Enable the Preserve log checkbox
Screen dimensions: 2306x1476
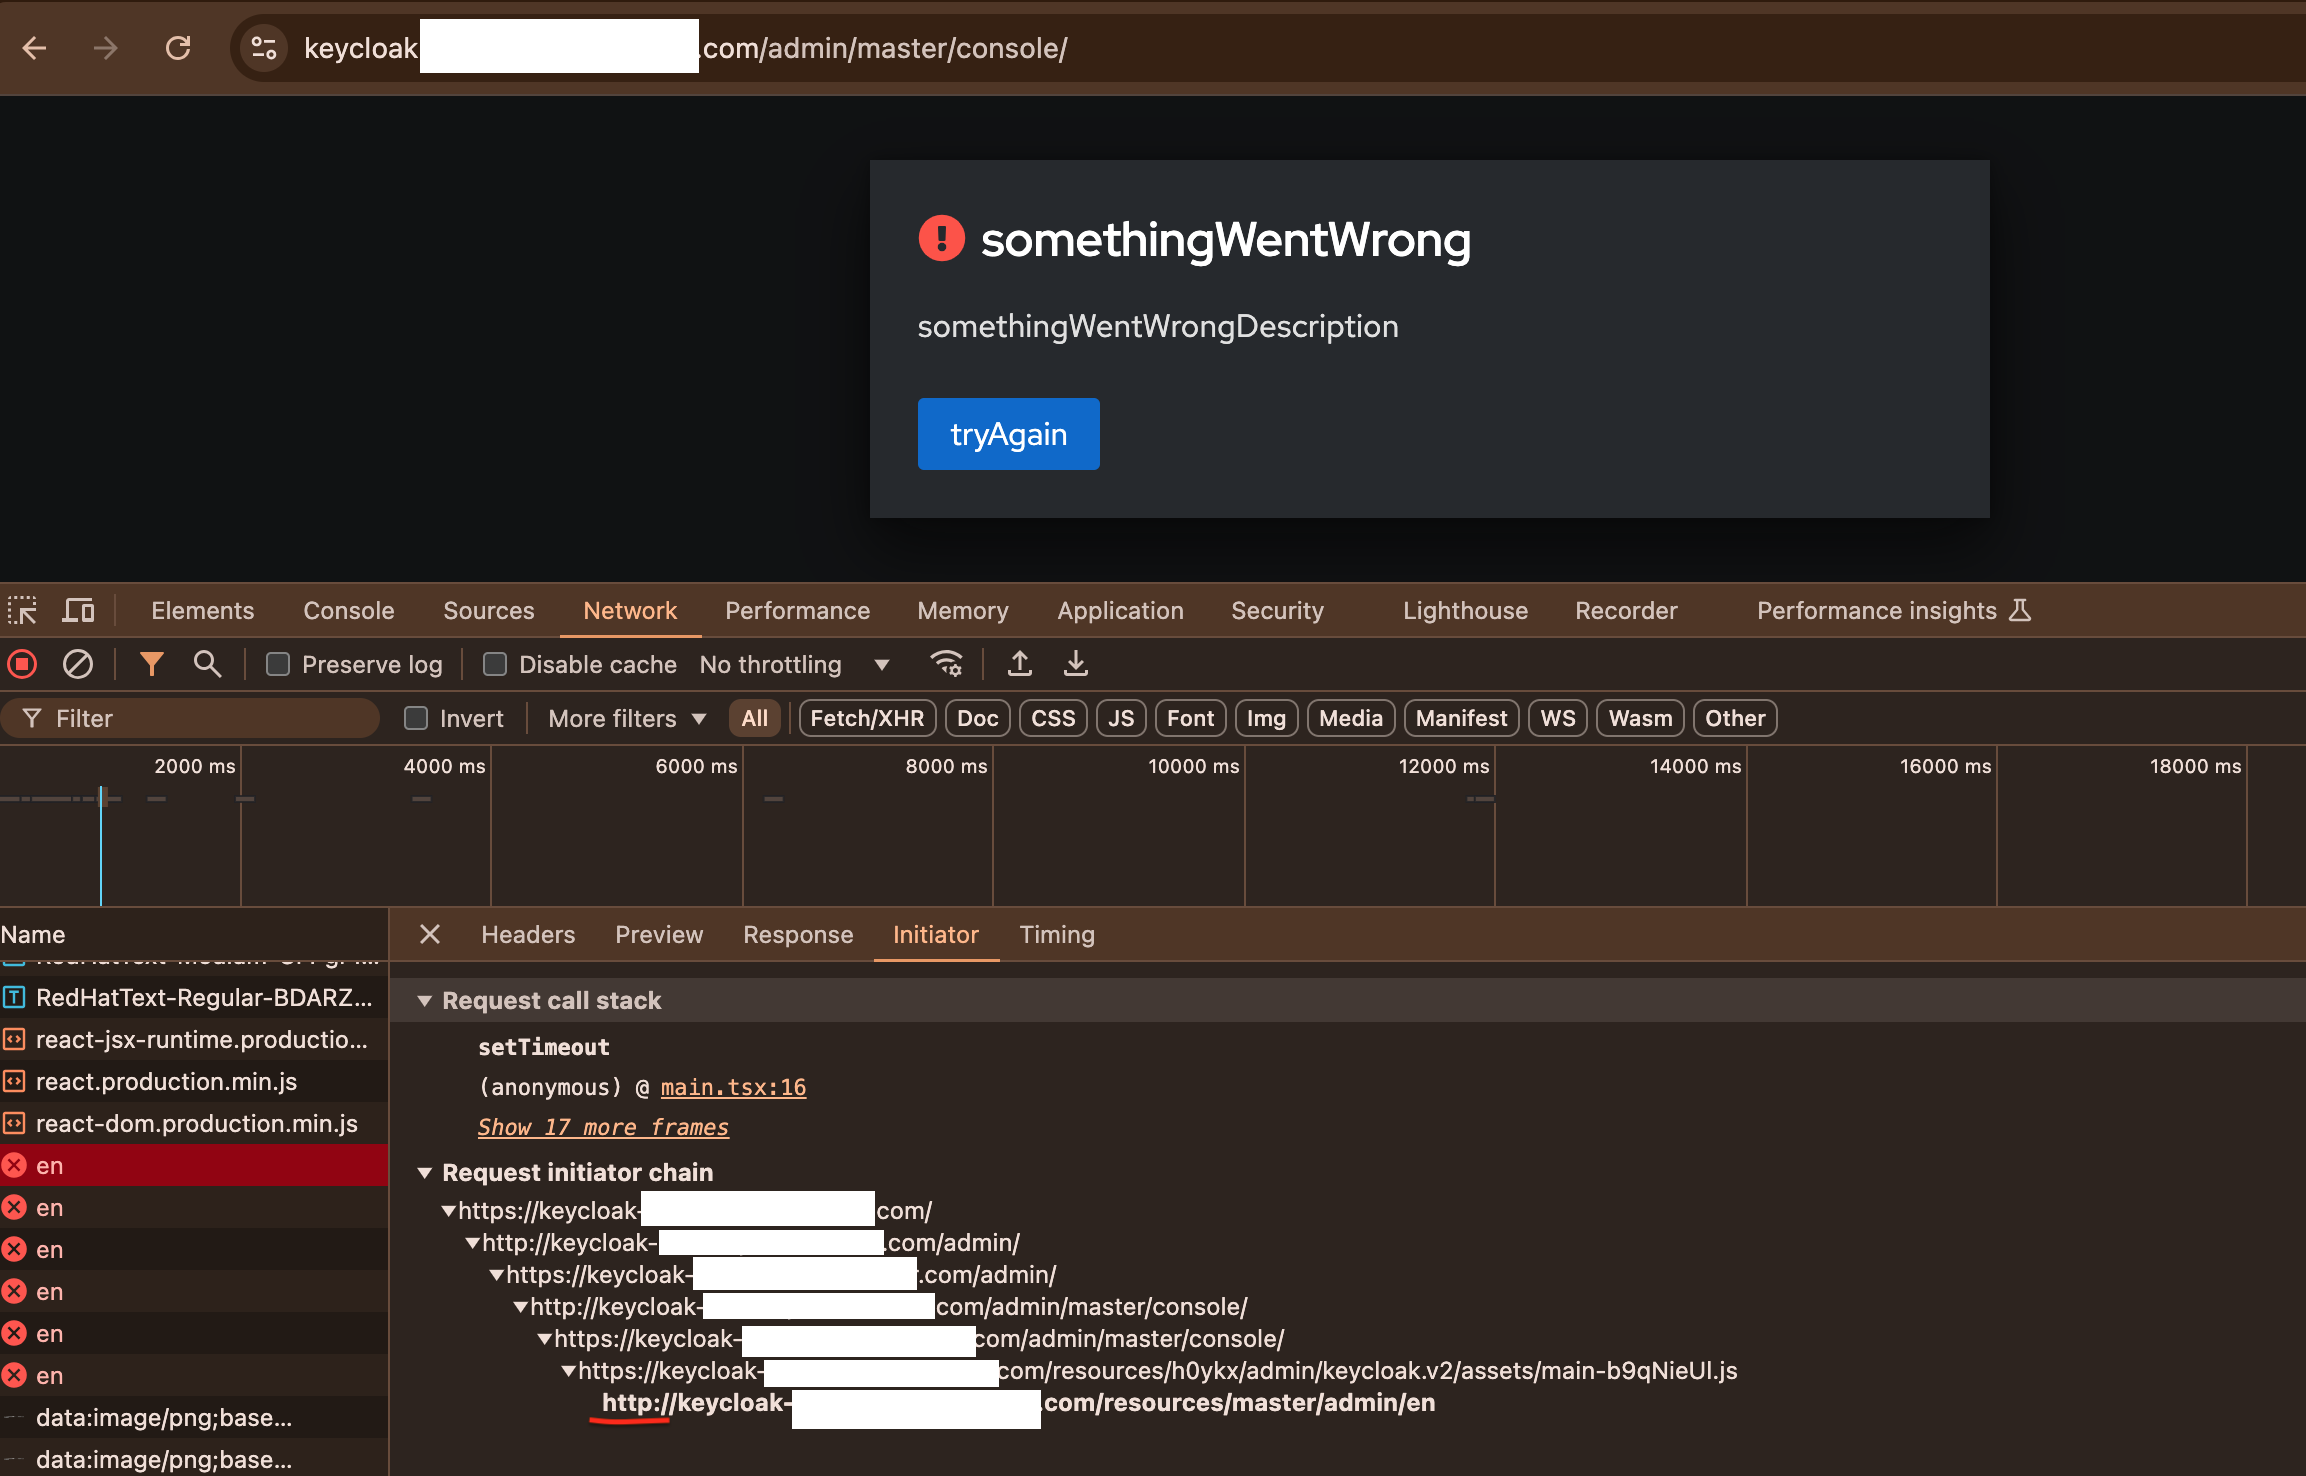[278, 664]
